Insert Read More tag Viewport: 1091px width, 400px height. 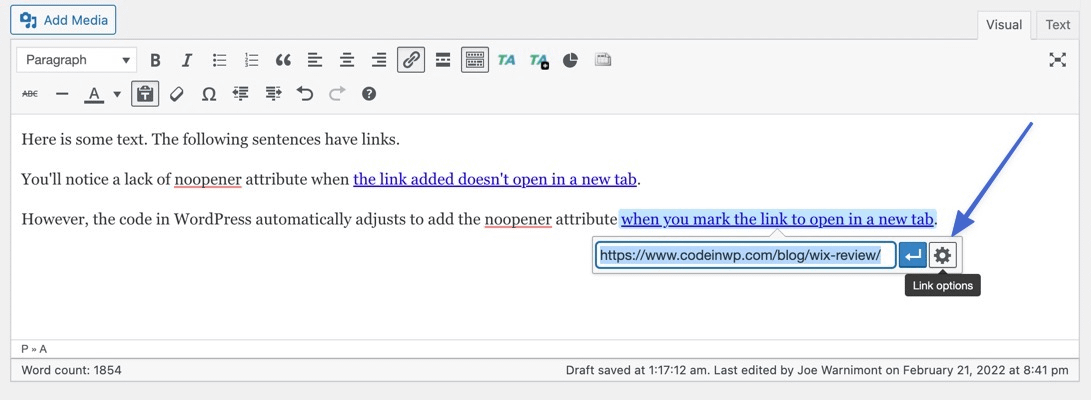click(x=443, y=61)
